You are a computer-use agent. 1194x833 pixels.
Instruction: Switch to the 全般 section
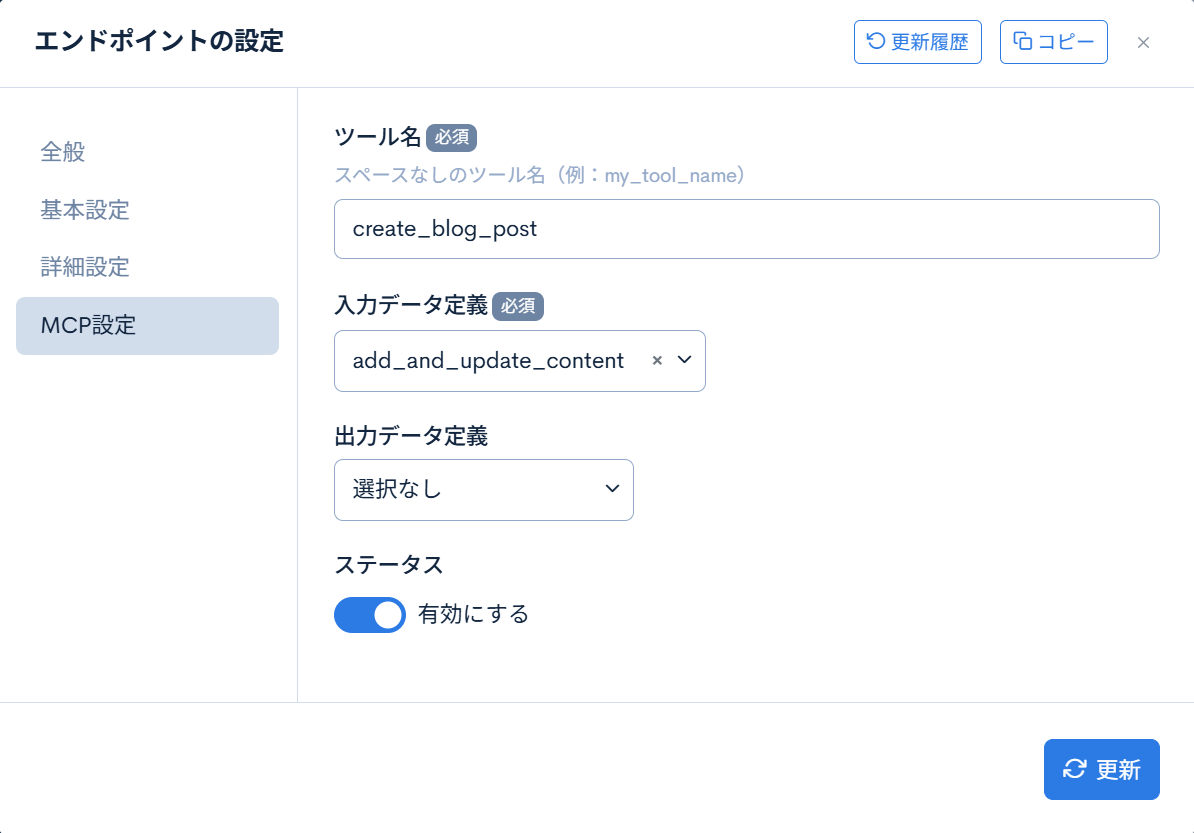click(x=63, y=152)
